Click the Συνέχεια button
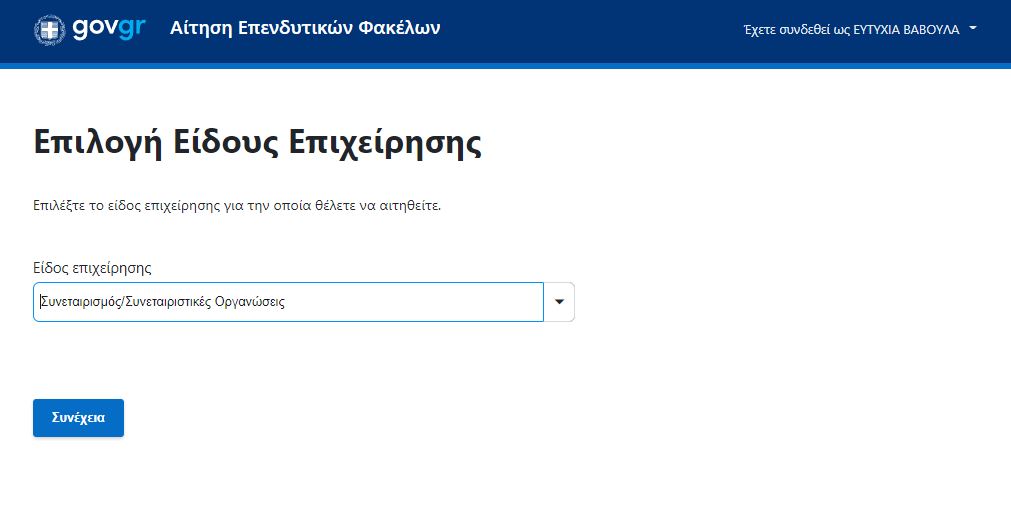 [78, 418]
